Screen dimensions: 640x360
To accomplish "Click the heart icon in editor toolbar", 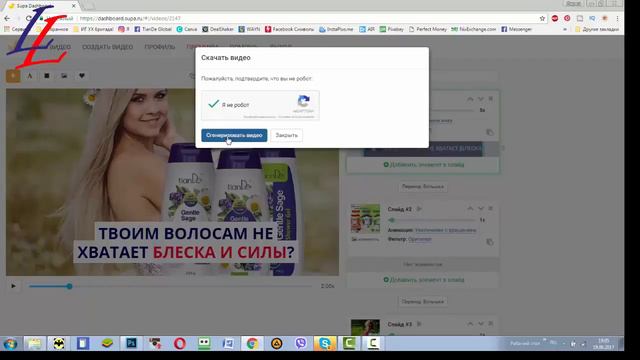I will click(x=82, y=76).
